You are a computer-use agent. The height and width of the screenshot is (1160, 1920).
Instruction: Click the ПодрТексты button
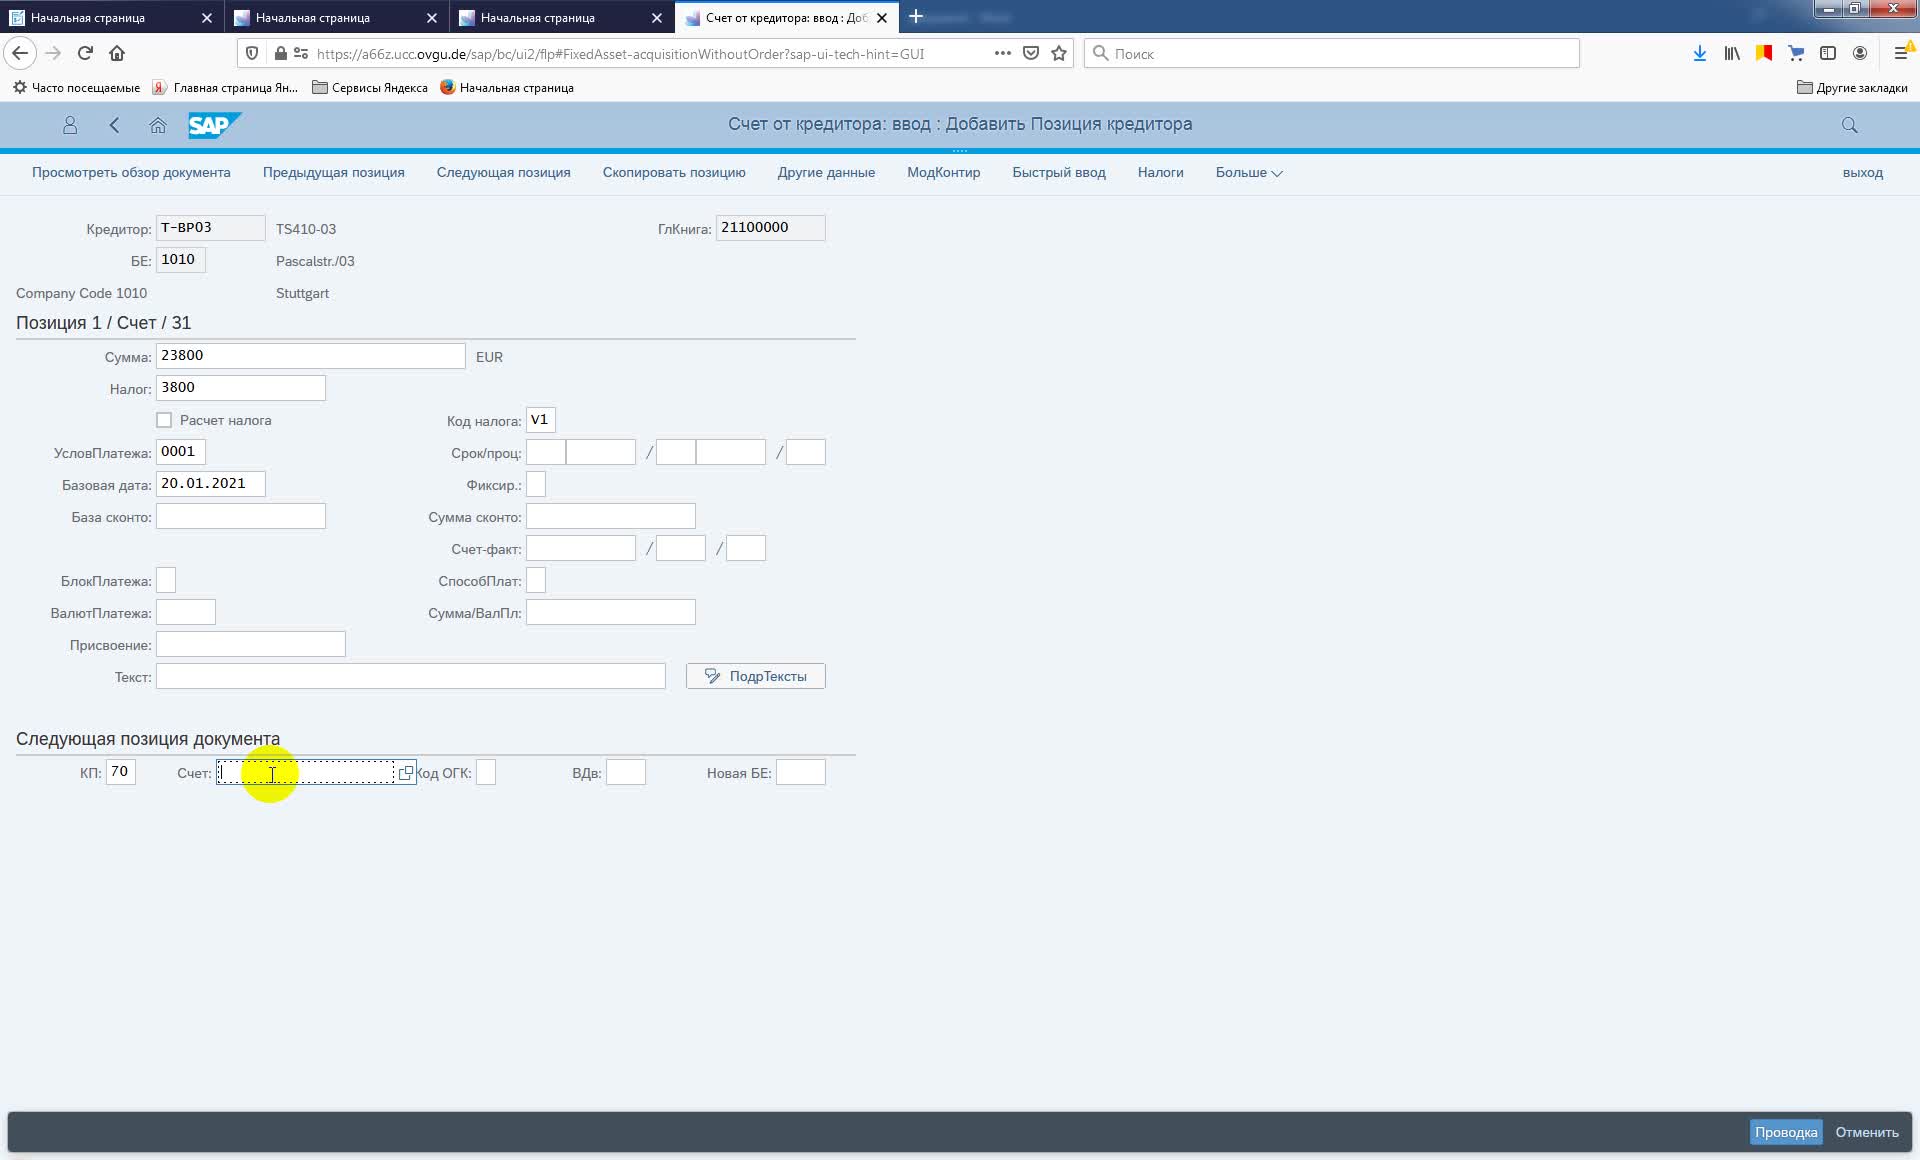pos(756,676)
